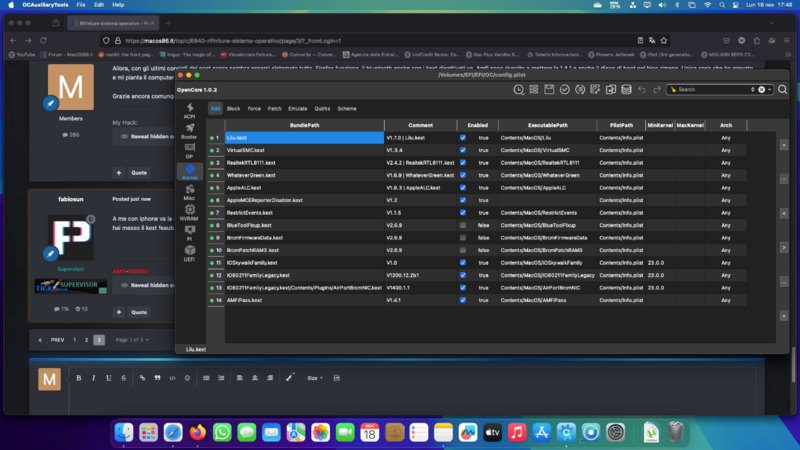This screenshot has width=800, height=450.
Task: Open Music app from the Dock
Action: 517,433
